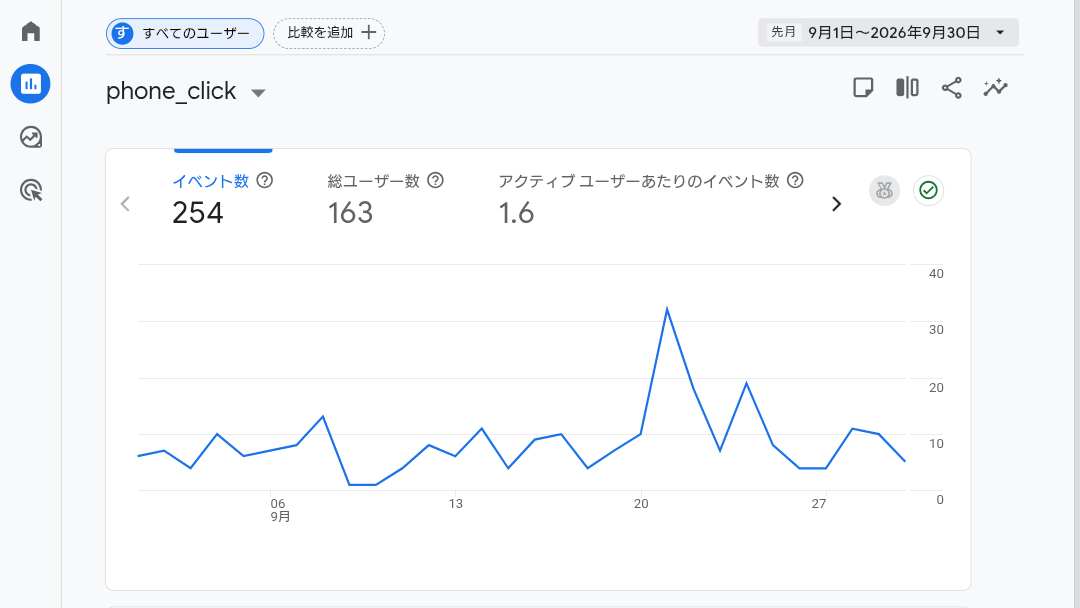This screenshot has width=1080, height=608.
Task: Click the すべてのユーザー label in the segment chip
Action: pyautogui.click(x=196, y=33)
